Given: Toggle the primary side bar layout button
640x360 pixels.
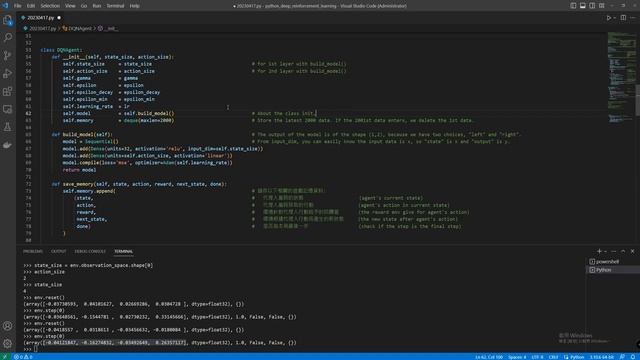Looking at the screenshot, I should coord(573,6).
